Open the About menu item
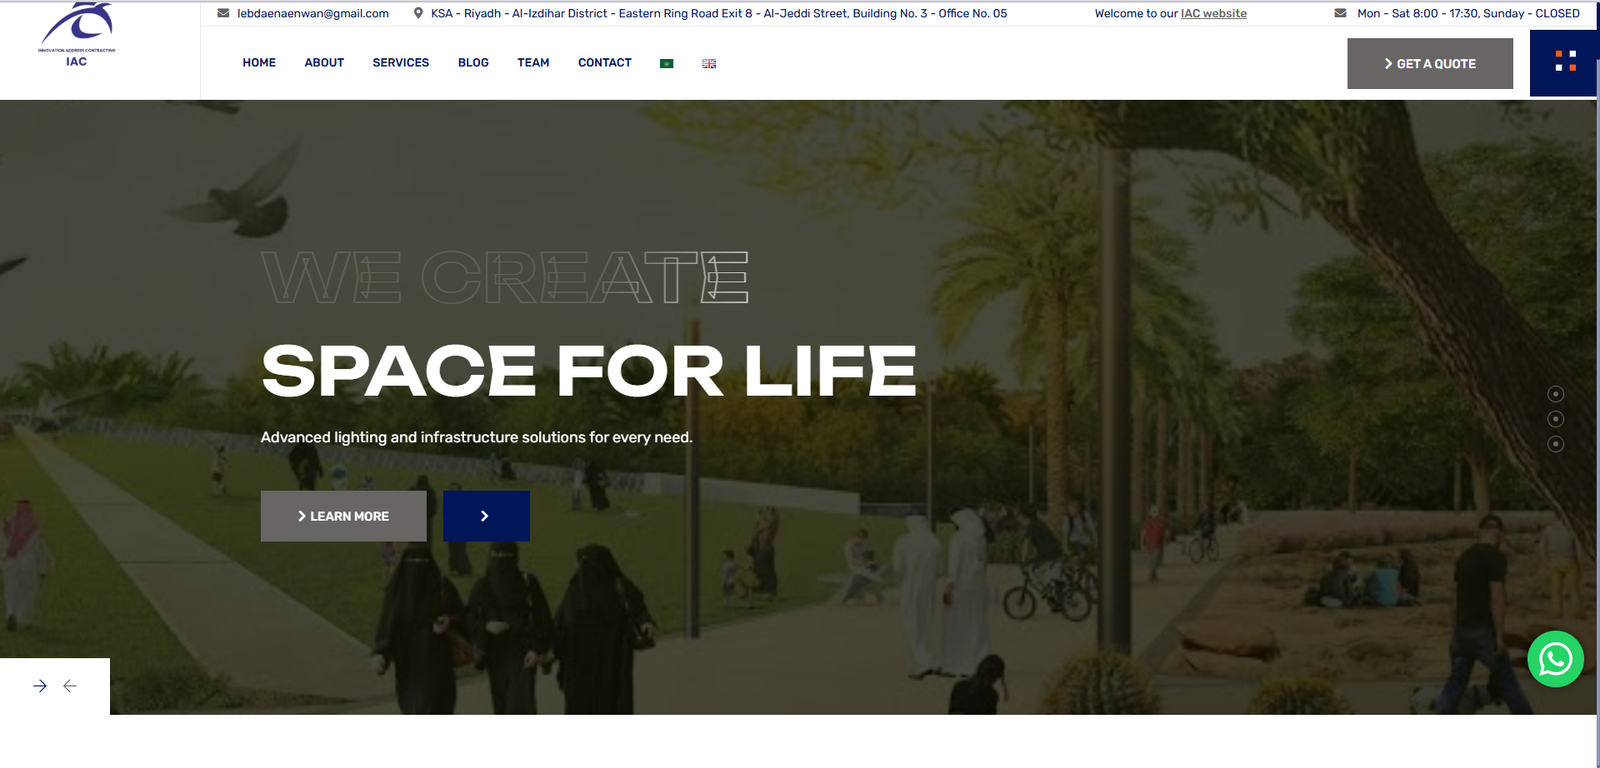This screenshot has height=768, width=1600. pyautogui.click(x=324, y=63)
